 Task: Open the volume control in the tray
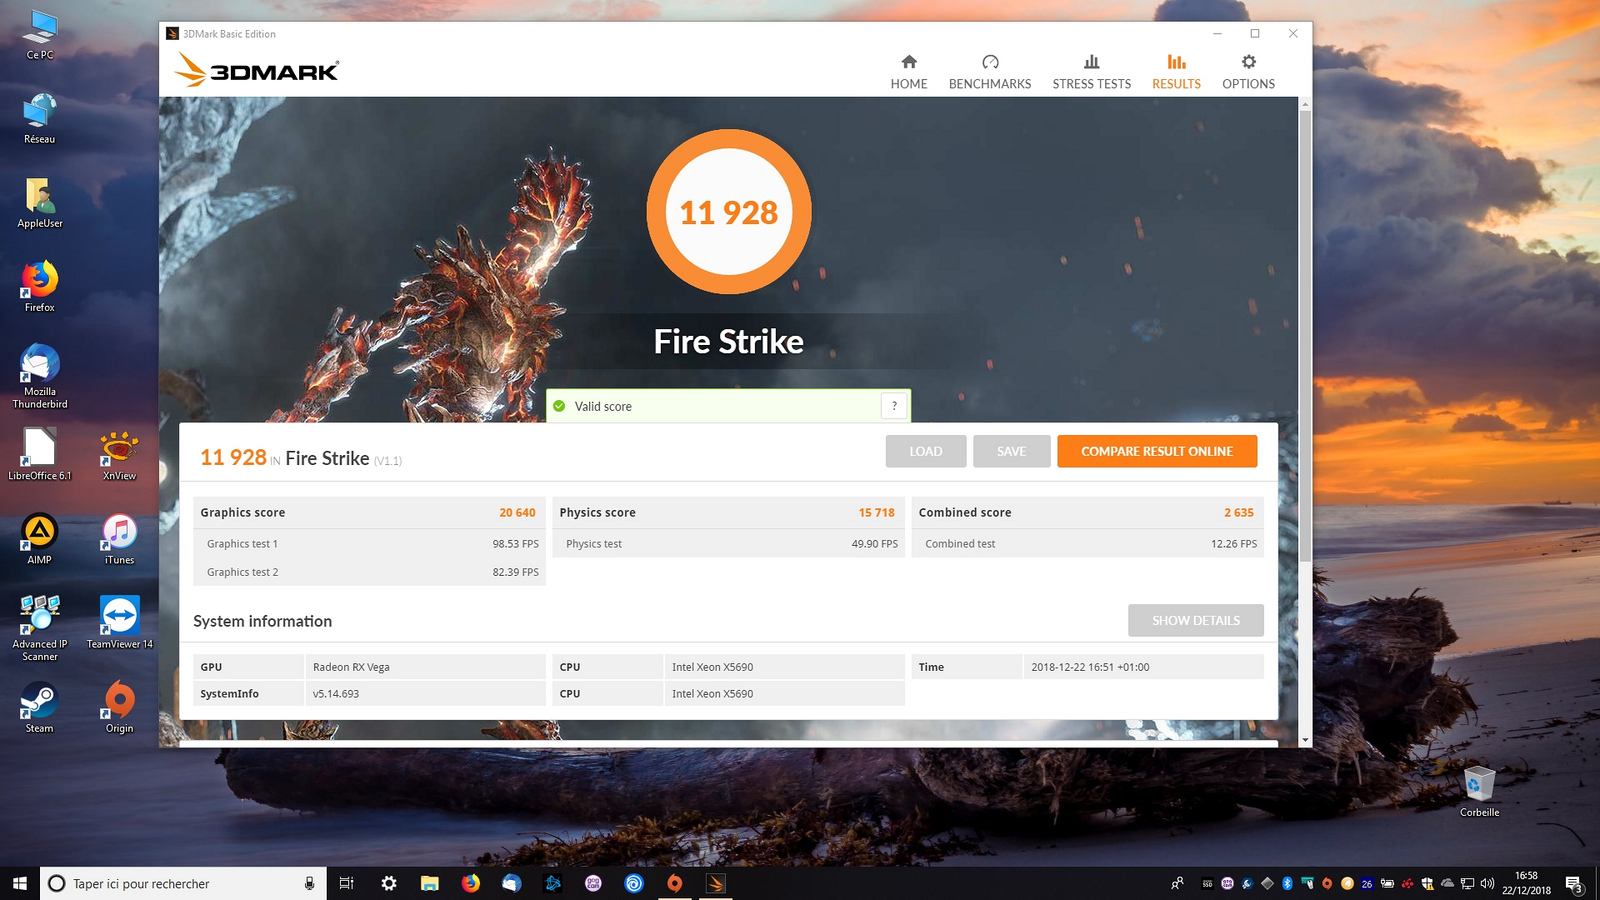coord(1487,883)
